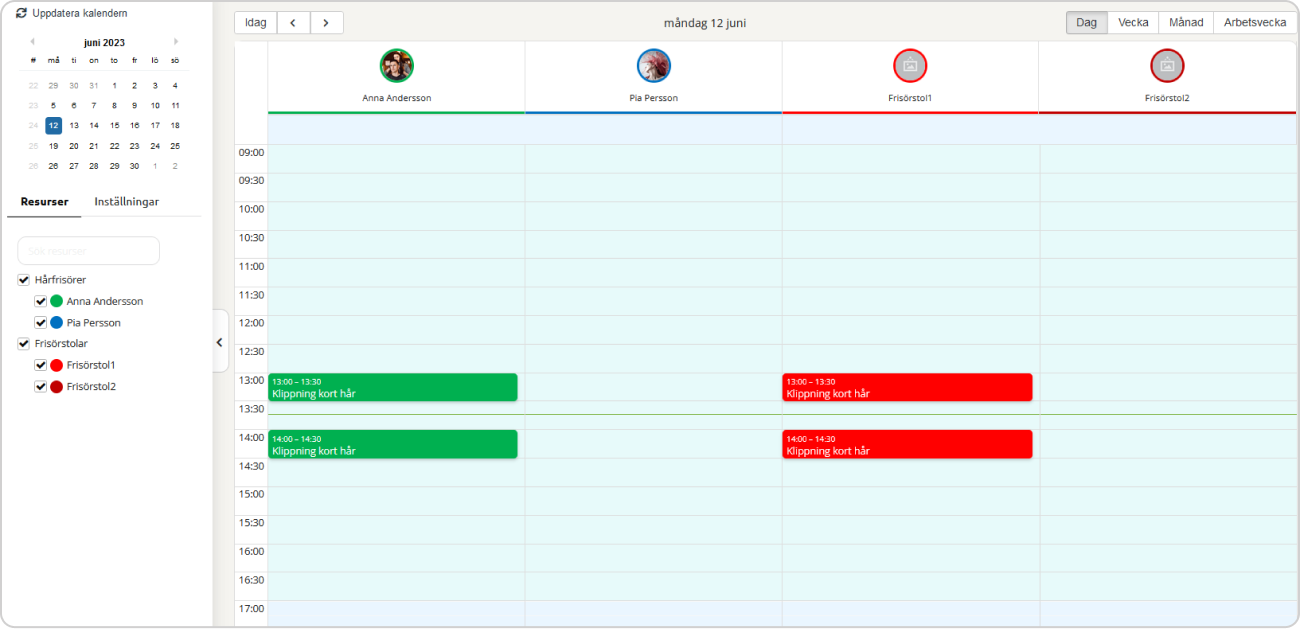Viewport: 1300px width, 629px height.
Task: Click the Frisörstol1 resource icon
Action: tap(910, 65)
